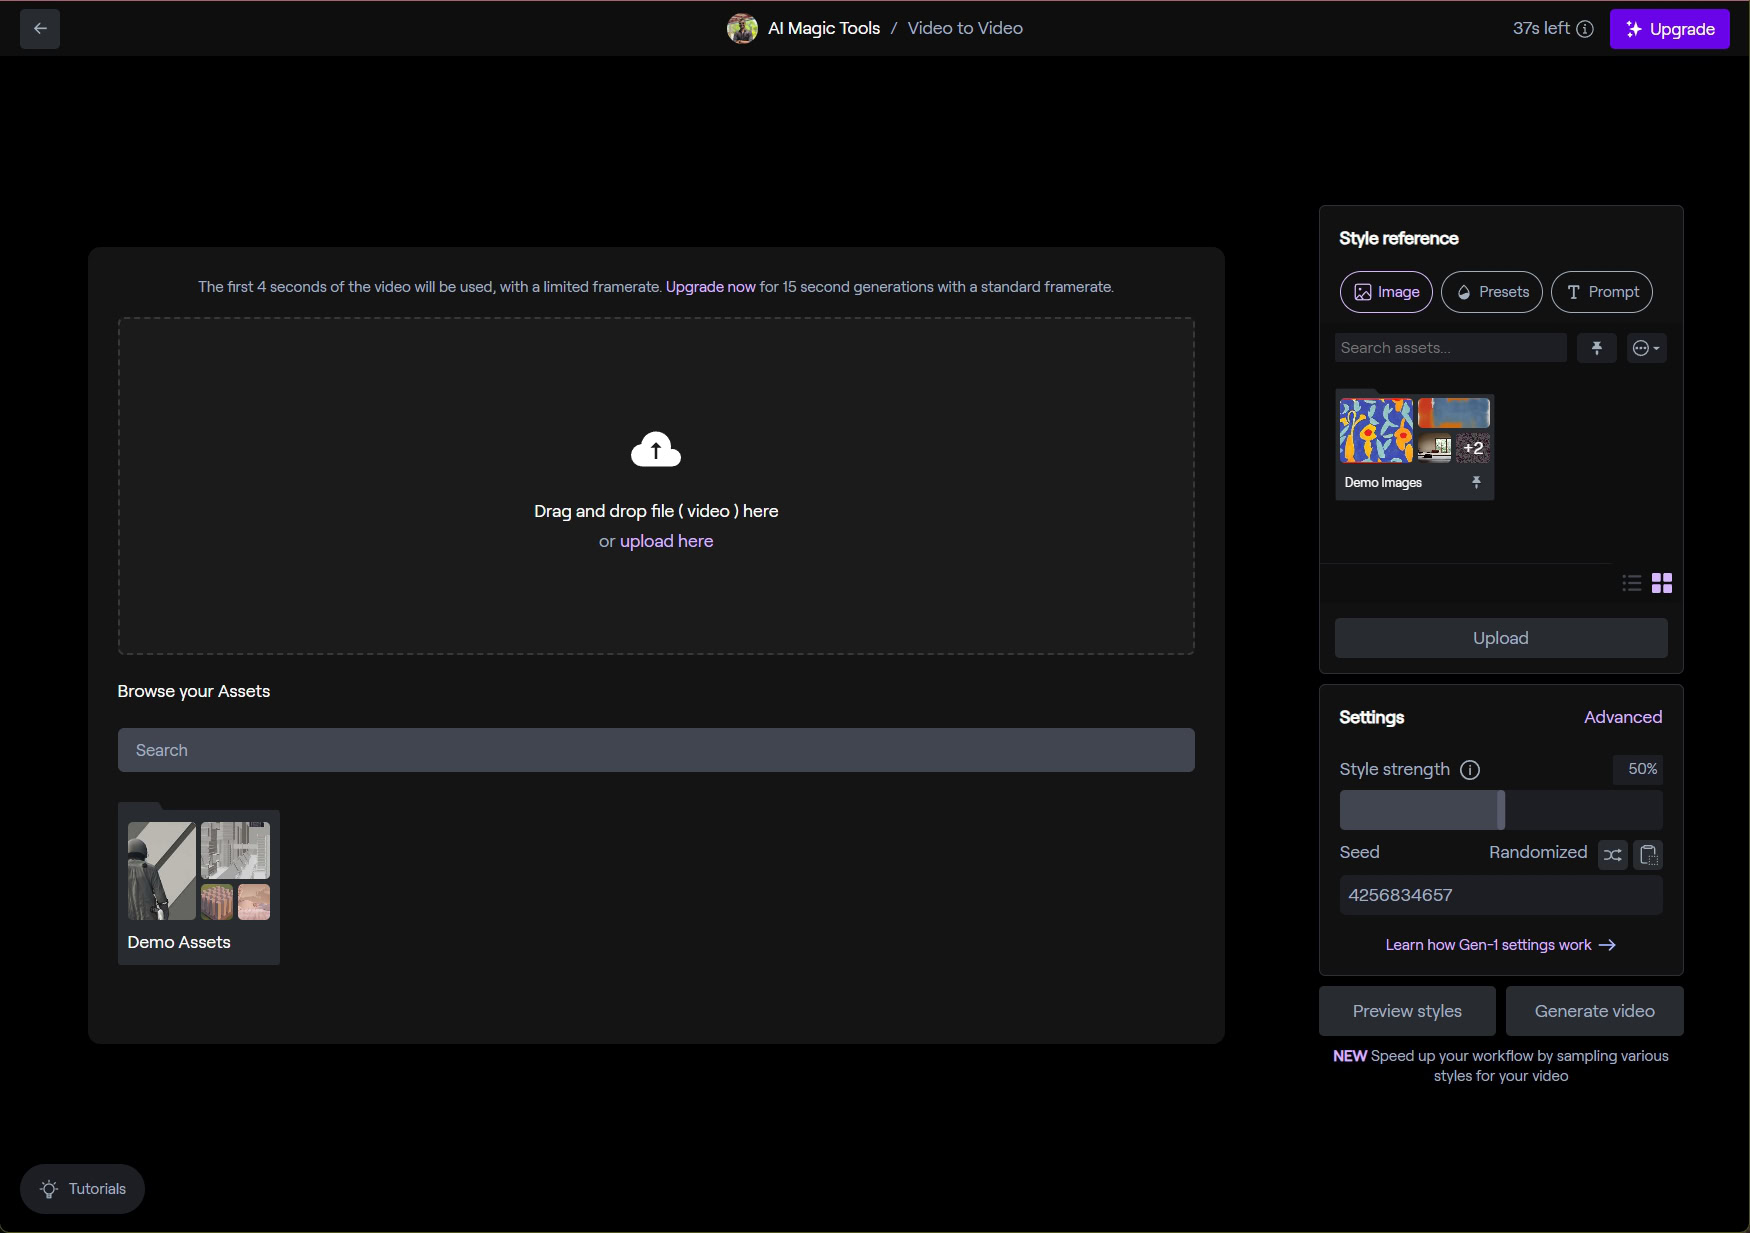The image size is (1750, 1233).
Task: Switch assets to list view
Action: click(1632, 583)
